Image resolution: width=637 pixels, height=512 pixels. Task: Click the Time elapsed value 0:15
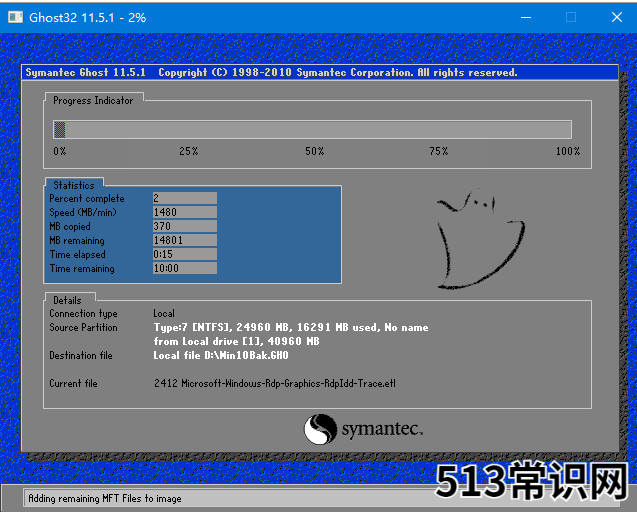(185, 254)
